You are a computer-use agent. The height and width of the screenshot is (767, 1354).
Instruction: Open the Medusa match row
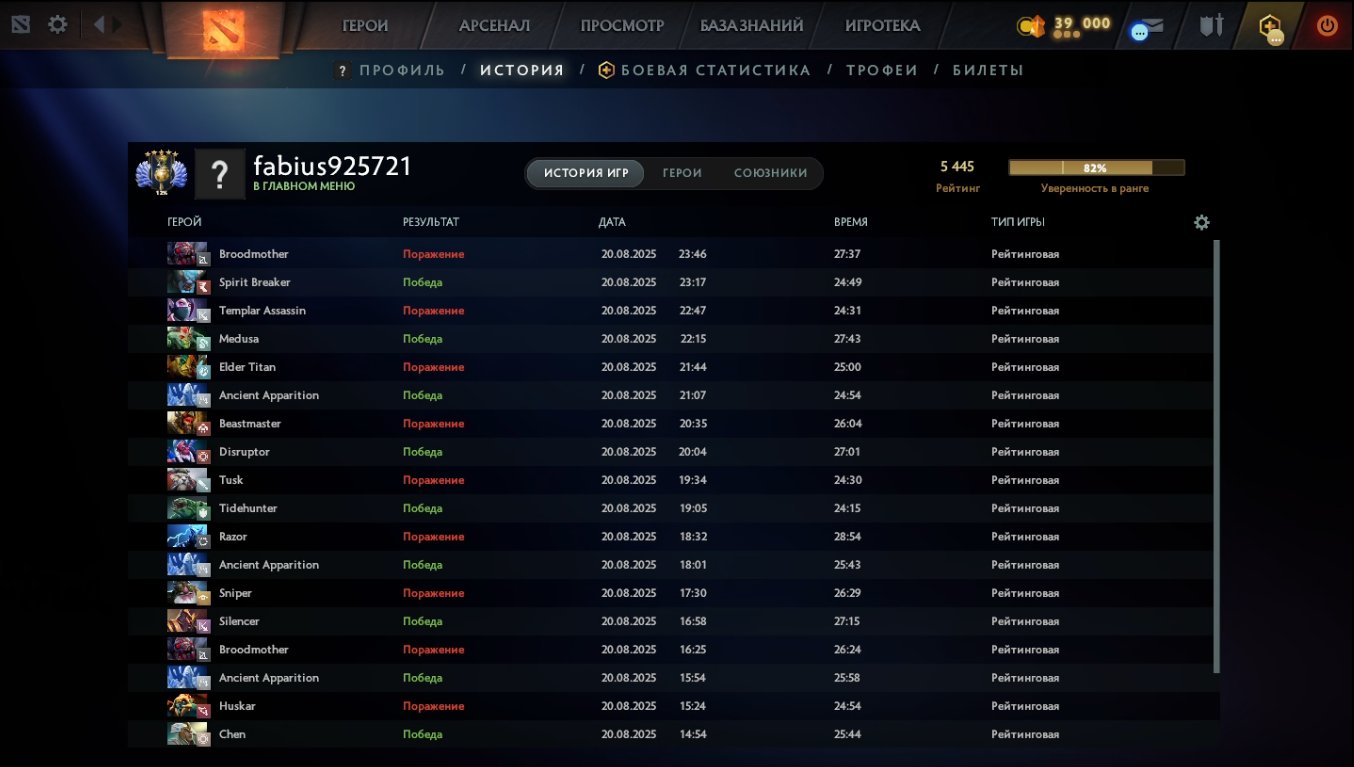pos(674,339)
